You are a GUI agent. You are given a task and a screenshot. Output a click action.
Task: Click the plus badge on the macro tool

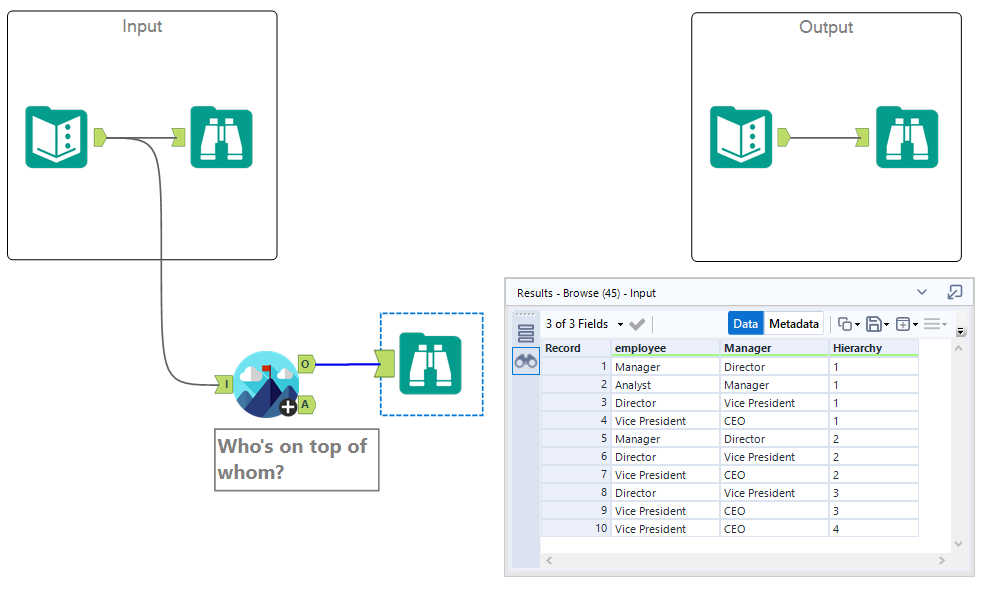pyautogui.click(x=288, y=407)
